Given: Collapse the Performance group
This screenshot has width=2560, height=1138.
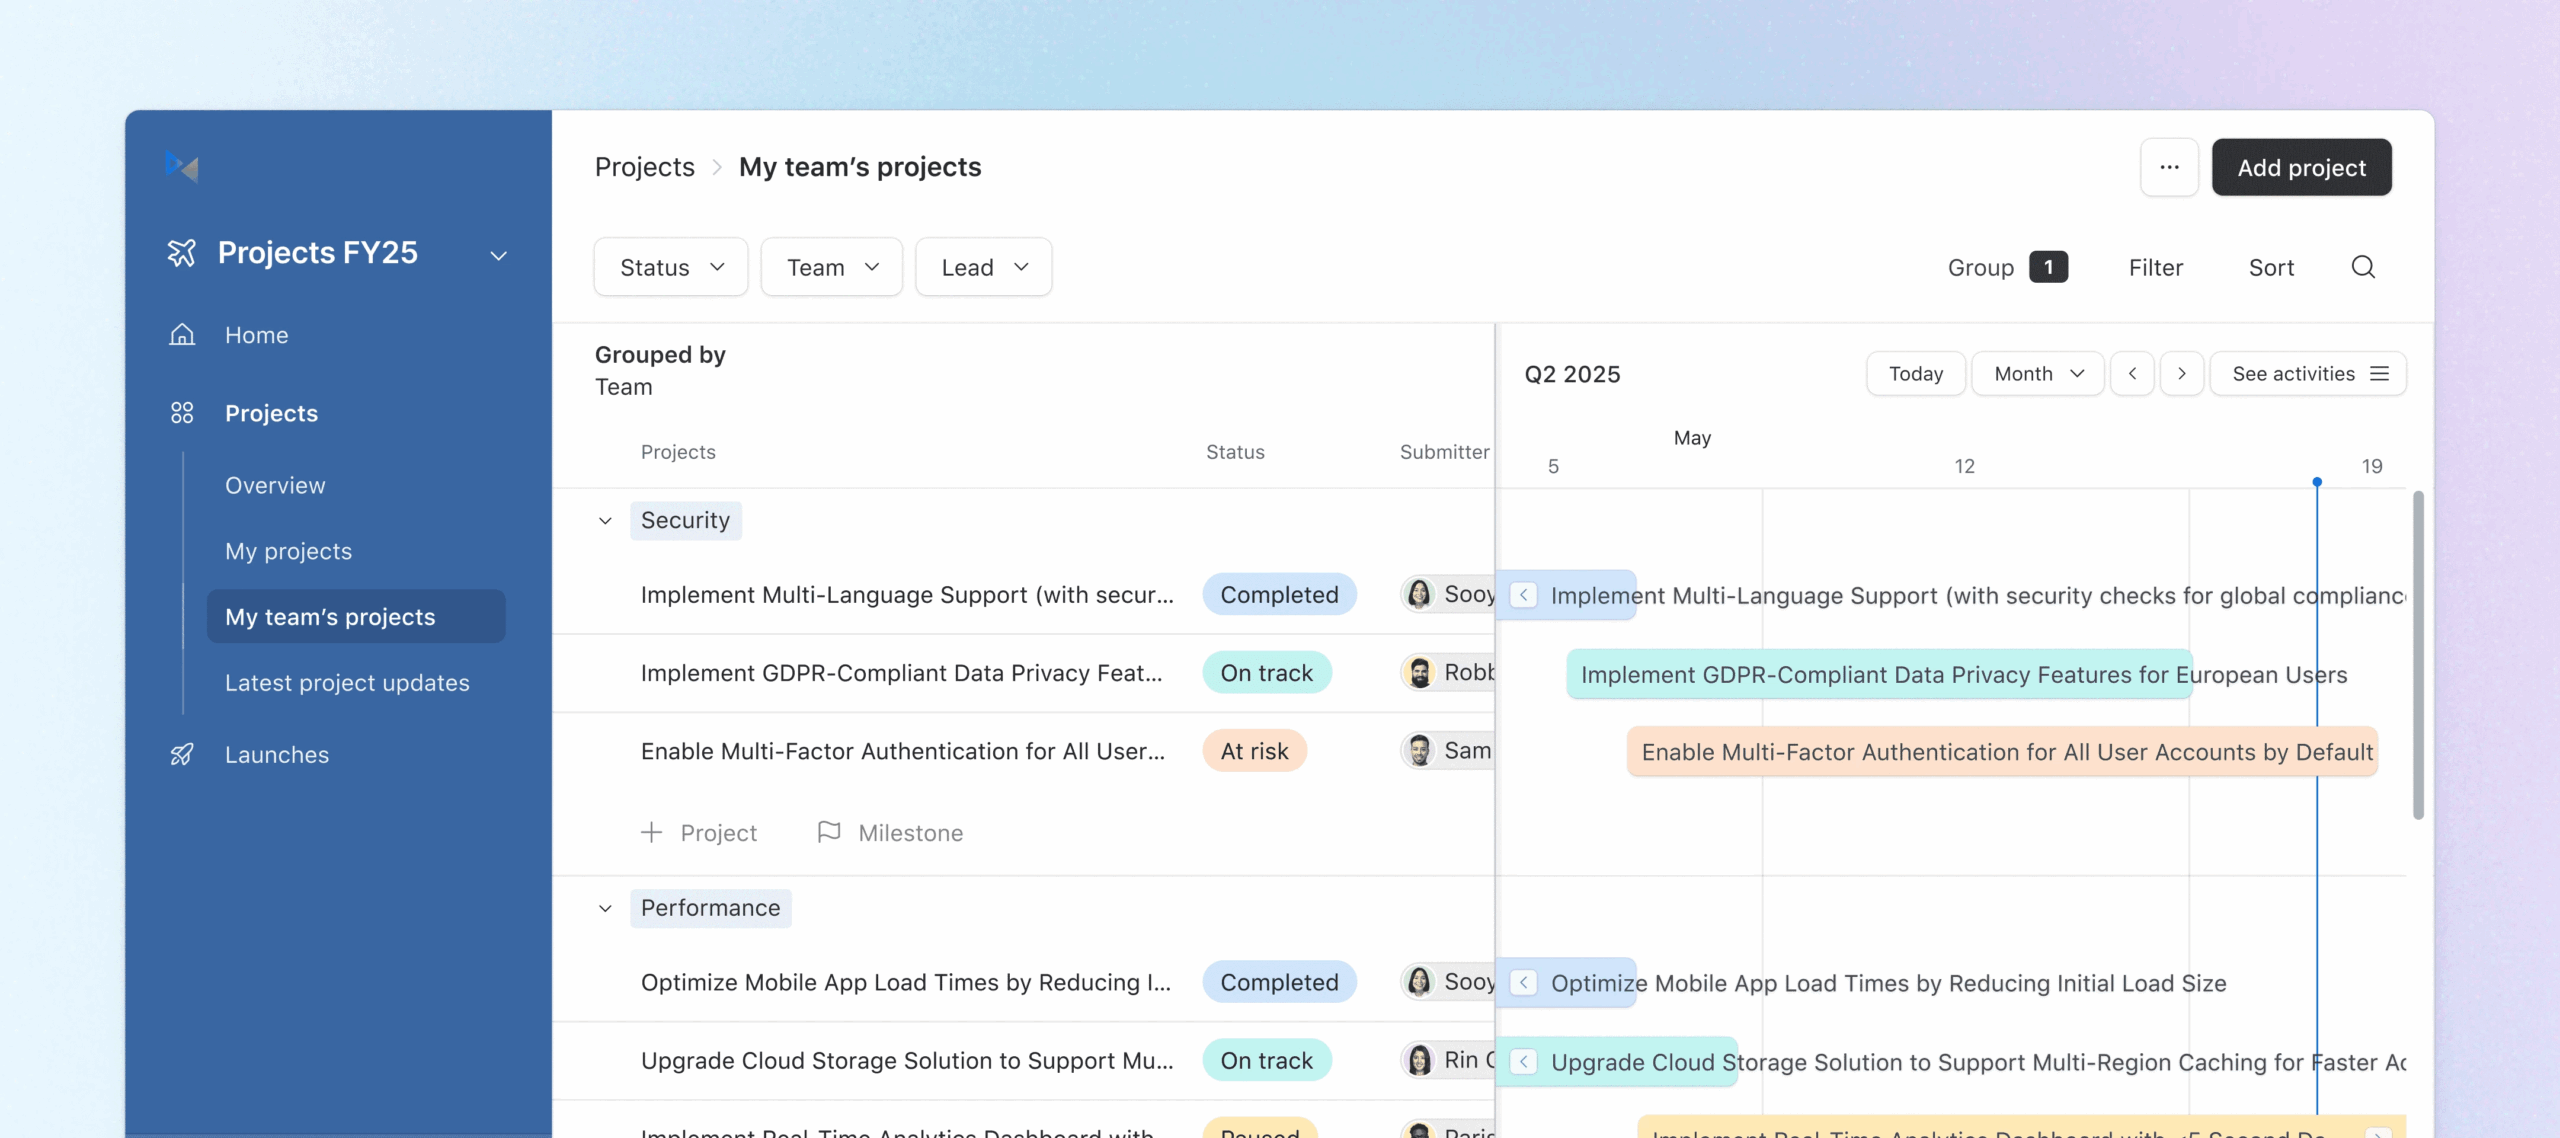Looking at the screenshot, I should (606, 908).
